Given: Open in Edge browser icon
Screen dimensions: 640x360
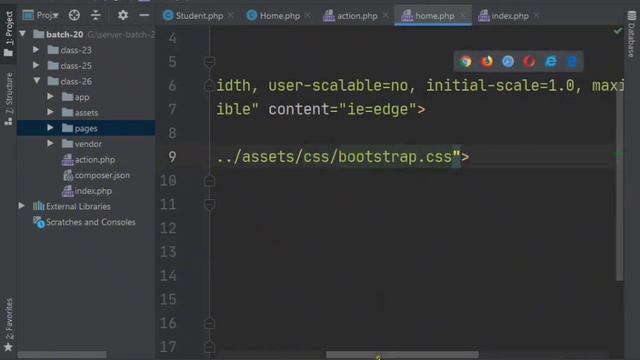Looking at the screenshot, I should [572, 61].
